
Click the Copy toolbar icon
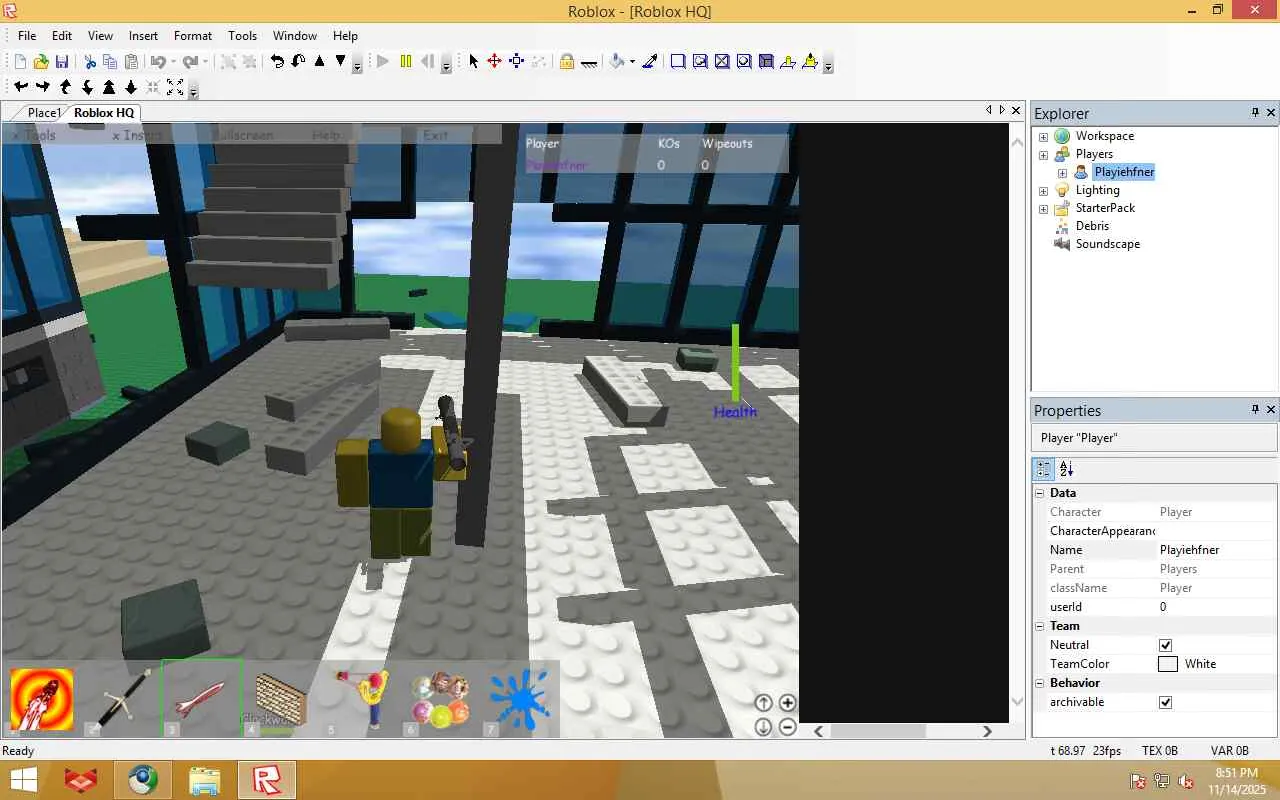[x=110, y=62]
